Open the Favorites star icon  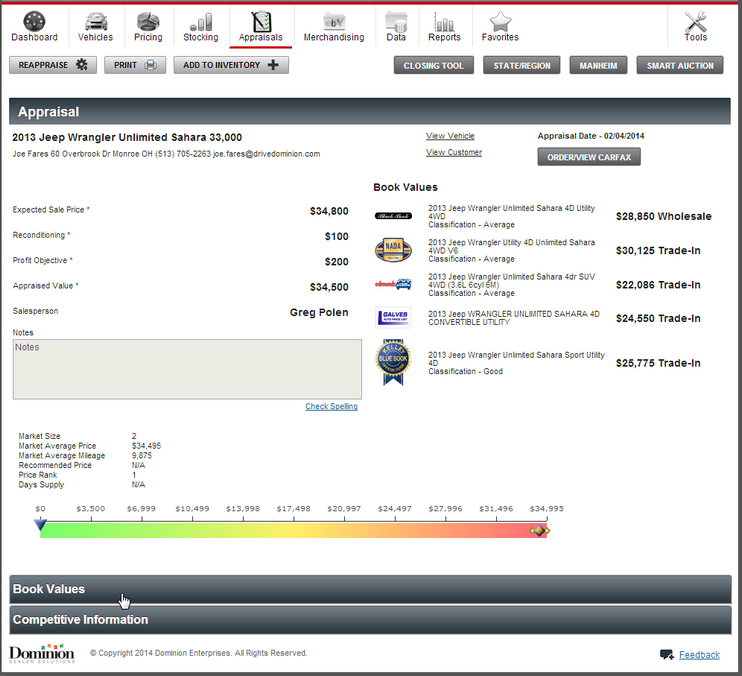click(x=500, y=21)
